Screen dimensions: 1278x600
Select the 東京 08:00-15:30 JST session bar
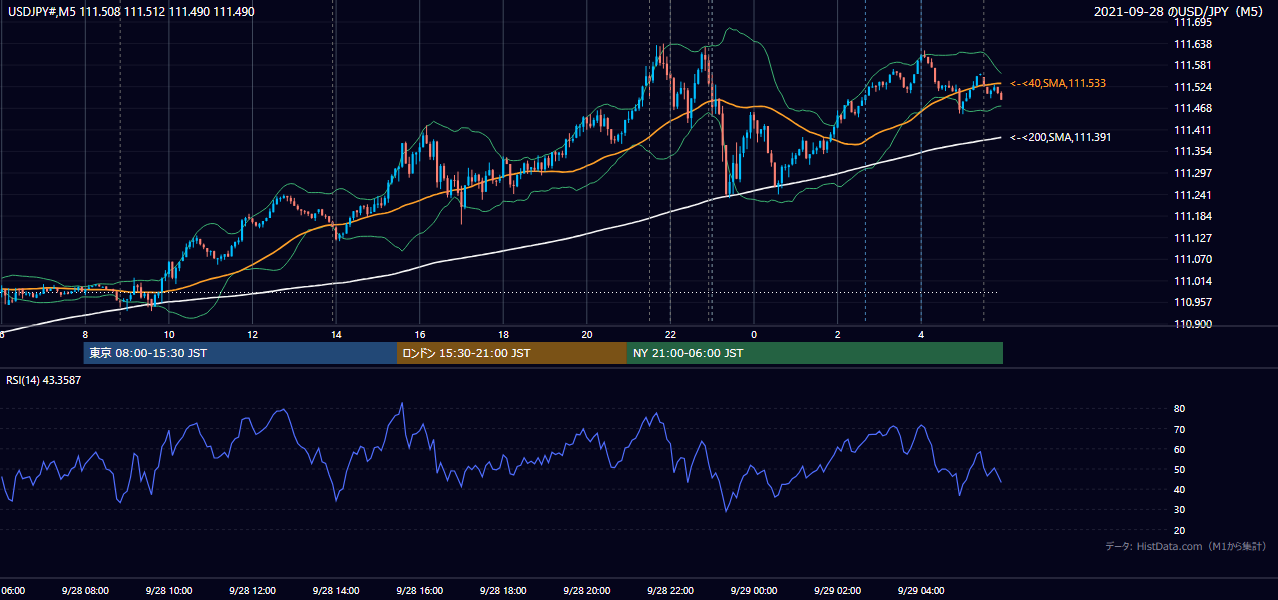[x=240, y=353]
